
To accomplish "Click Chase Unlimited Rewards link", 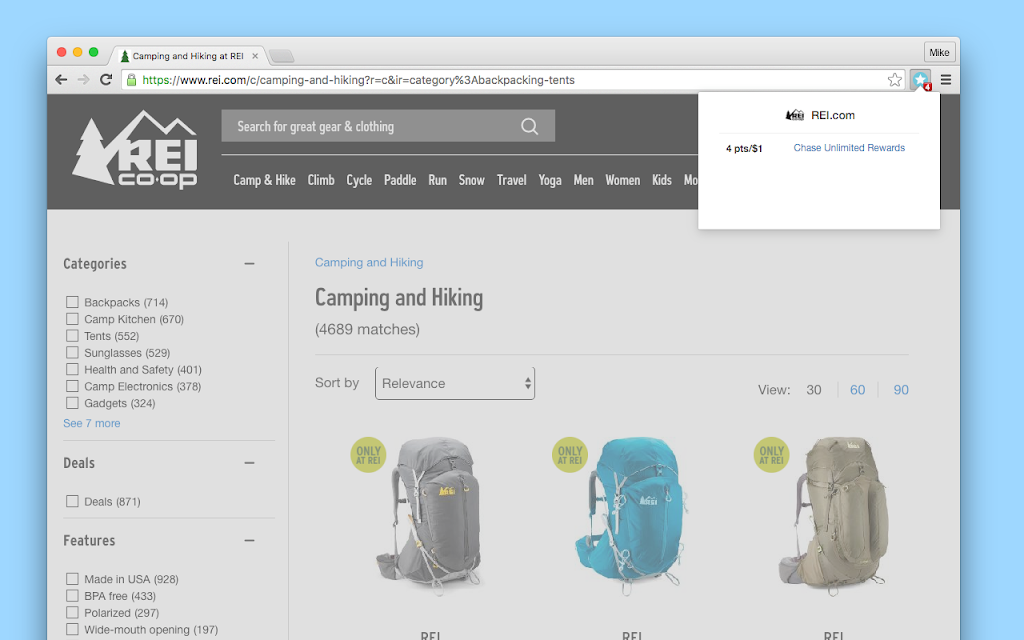I will click(849, 148).
